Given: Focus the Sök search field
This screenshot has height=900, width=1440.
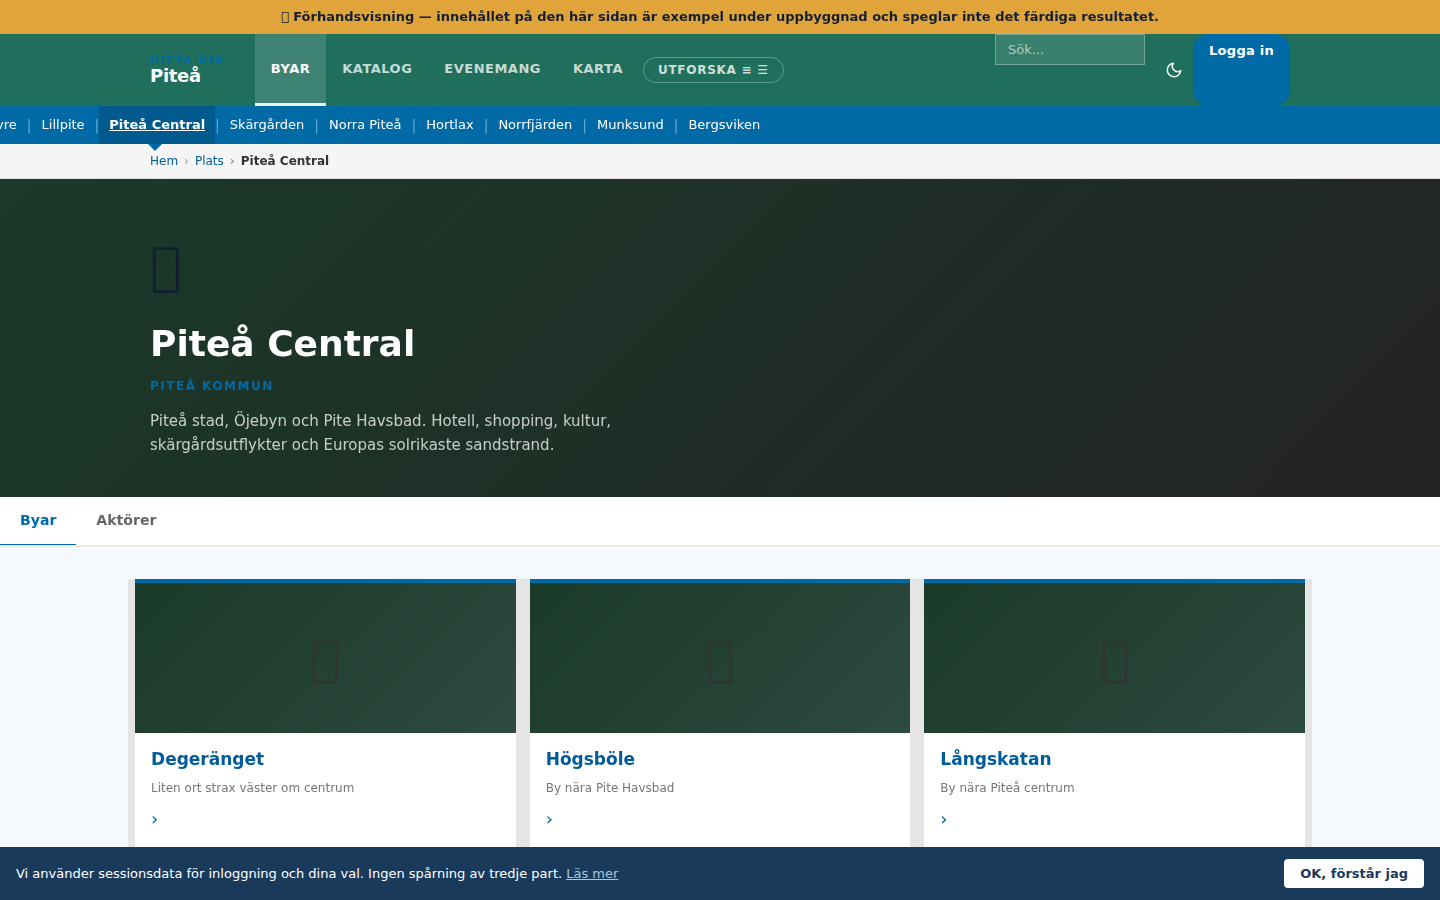Looking at the screenshot, I should click(1070, 49).
